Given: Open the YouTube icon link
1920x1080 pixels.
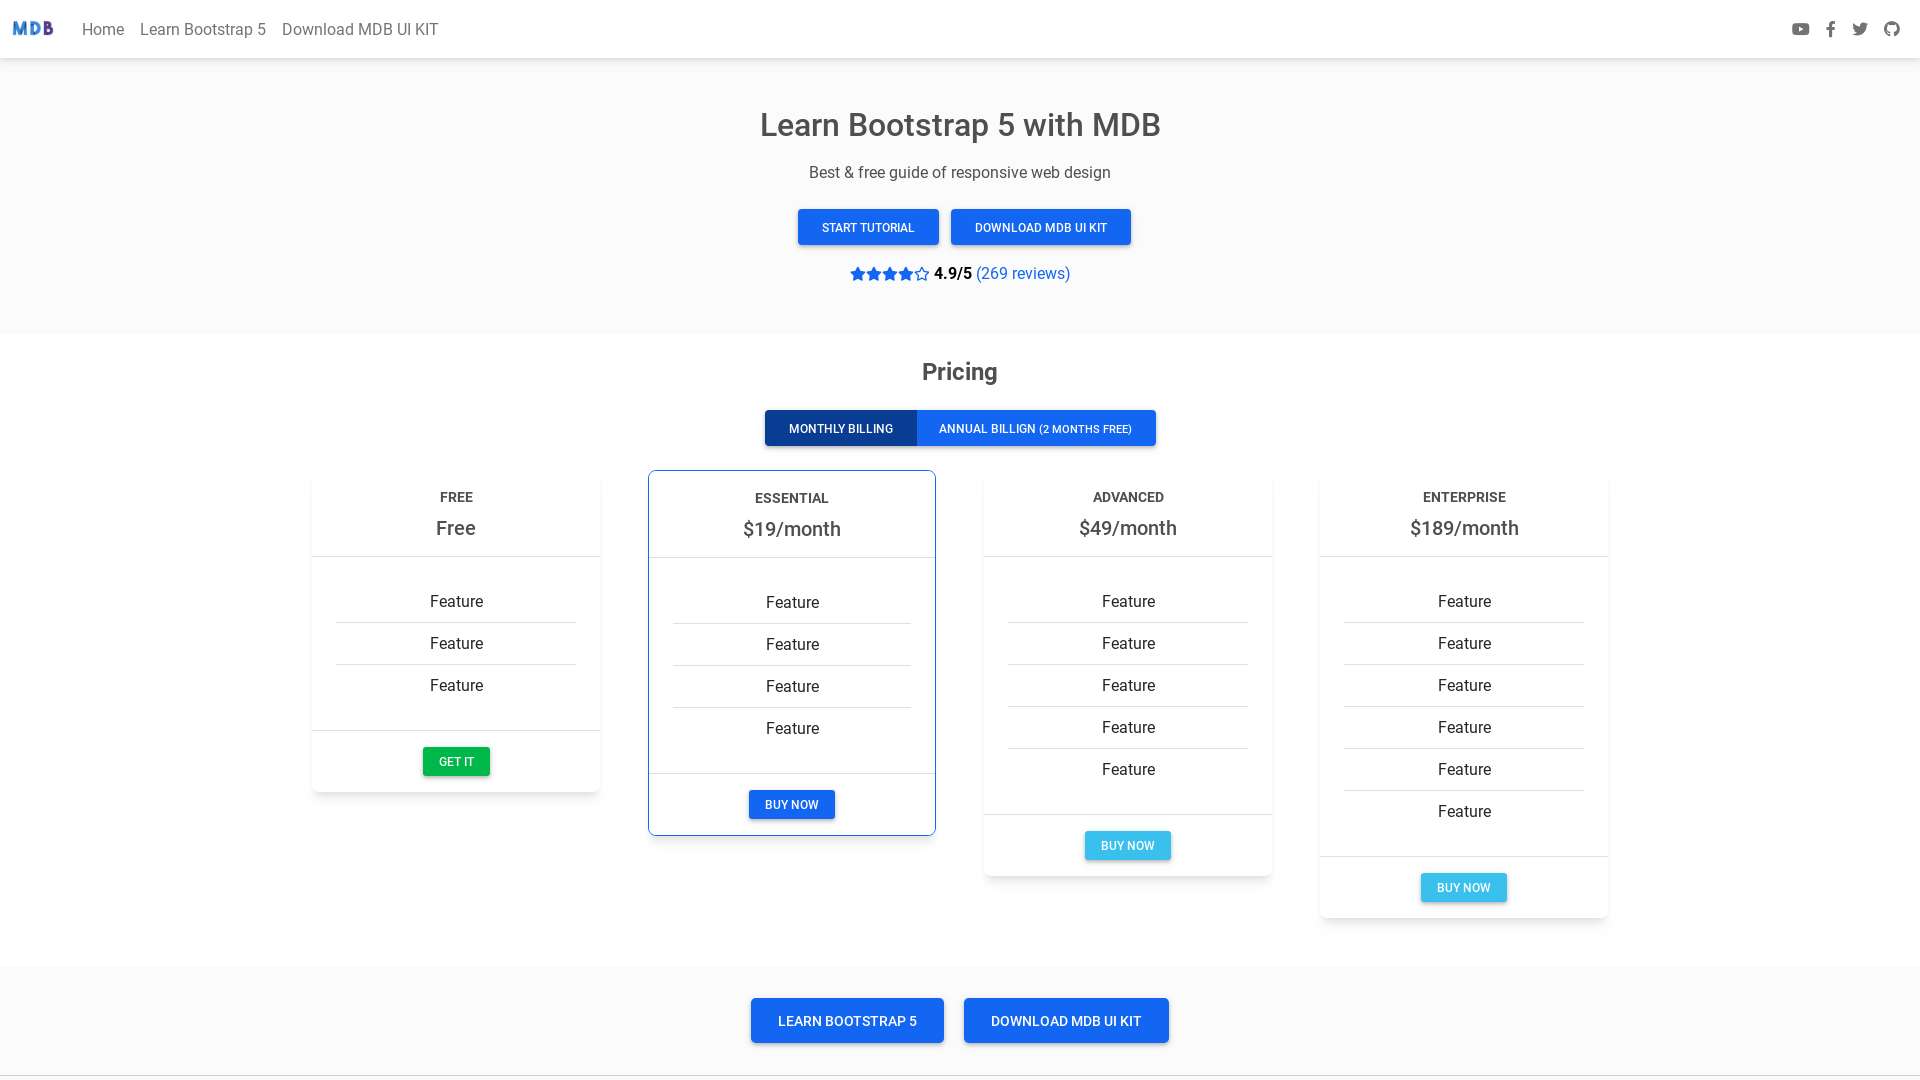Looking at the screenshot, I should click(1800, 29).
